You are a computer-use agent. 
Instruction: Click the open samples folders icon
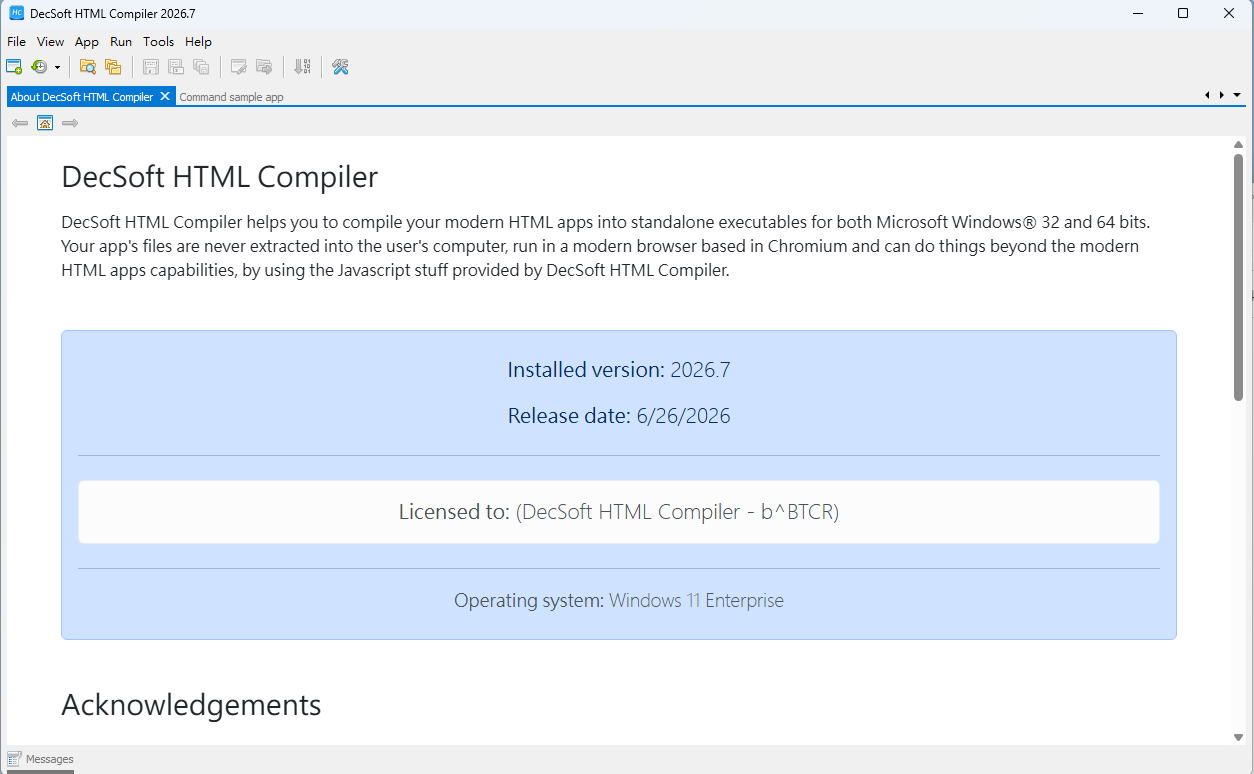[x=113, y=67]
